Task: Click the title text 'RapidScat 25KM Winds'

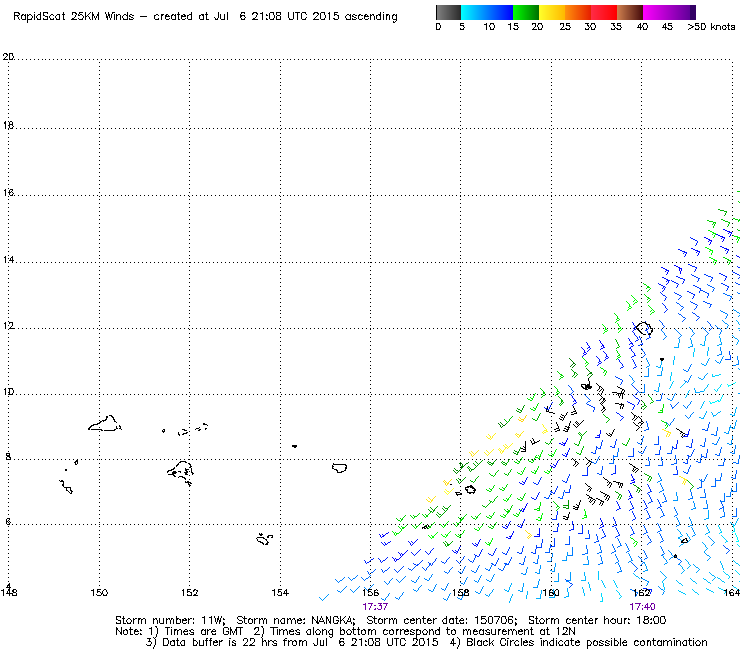Action: [74, 16]
